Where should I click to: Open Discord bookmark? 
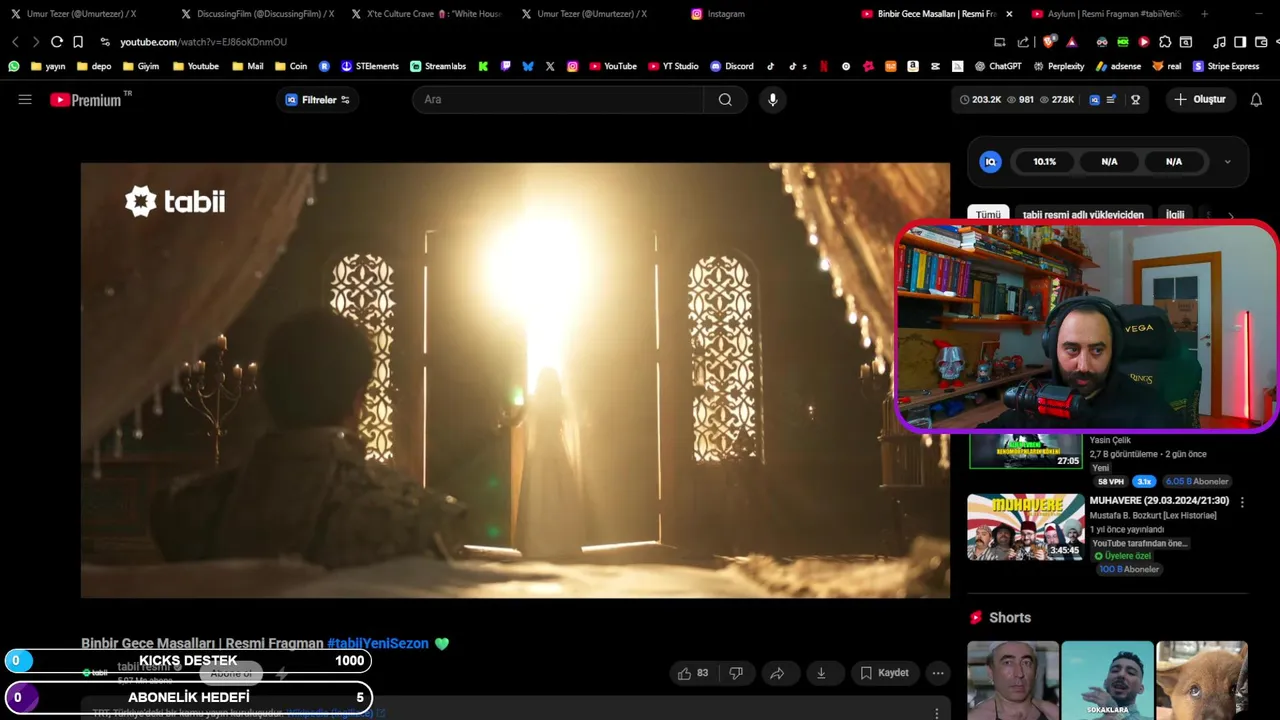tap(732, 66)
